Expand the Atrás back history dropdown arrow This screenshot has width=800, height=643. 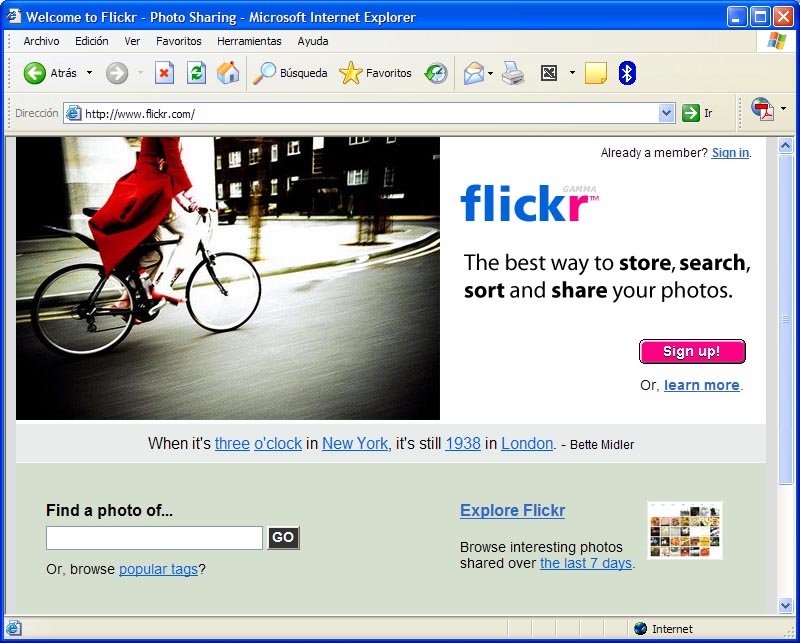[89, 73]
